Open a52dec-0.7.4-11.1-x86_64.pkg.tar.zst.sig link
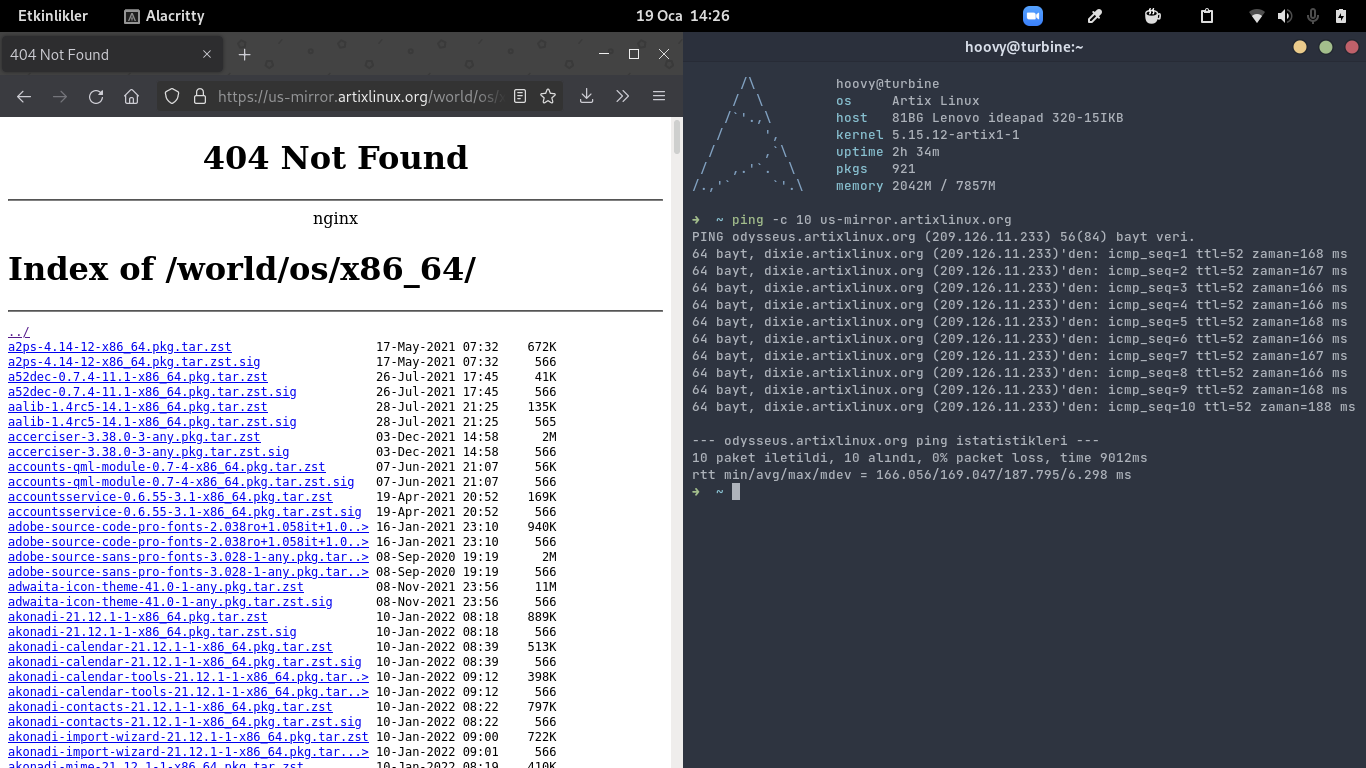 coord(152,392)
